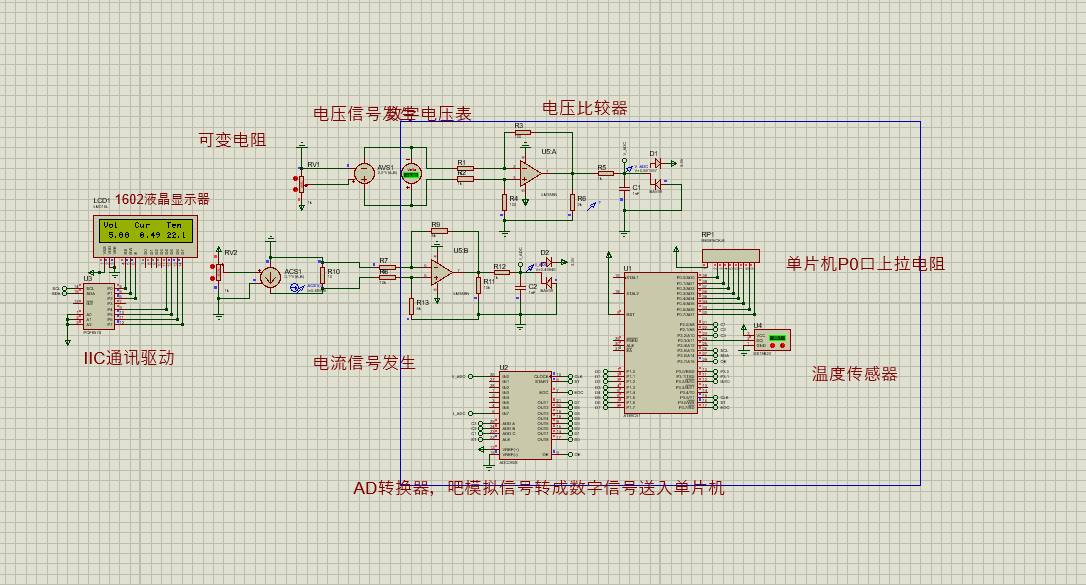Select diode D1
The height and width of the screenshot is (585, 1086).
click(x=657, y=164)
